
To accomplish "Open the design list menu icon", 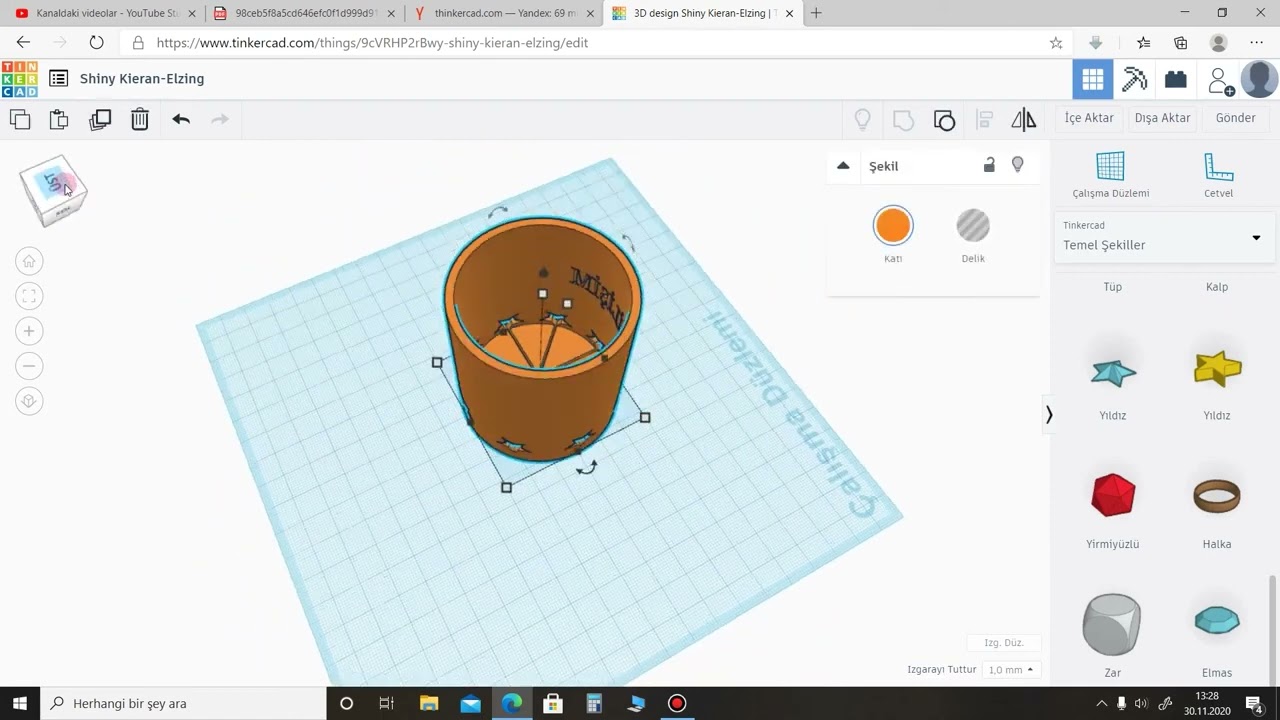I will [59, 79].
